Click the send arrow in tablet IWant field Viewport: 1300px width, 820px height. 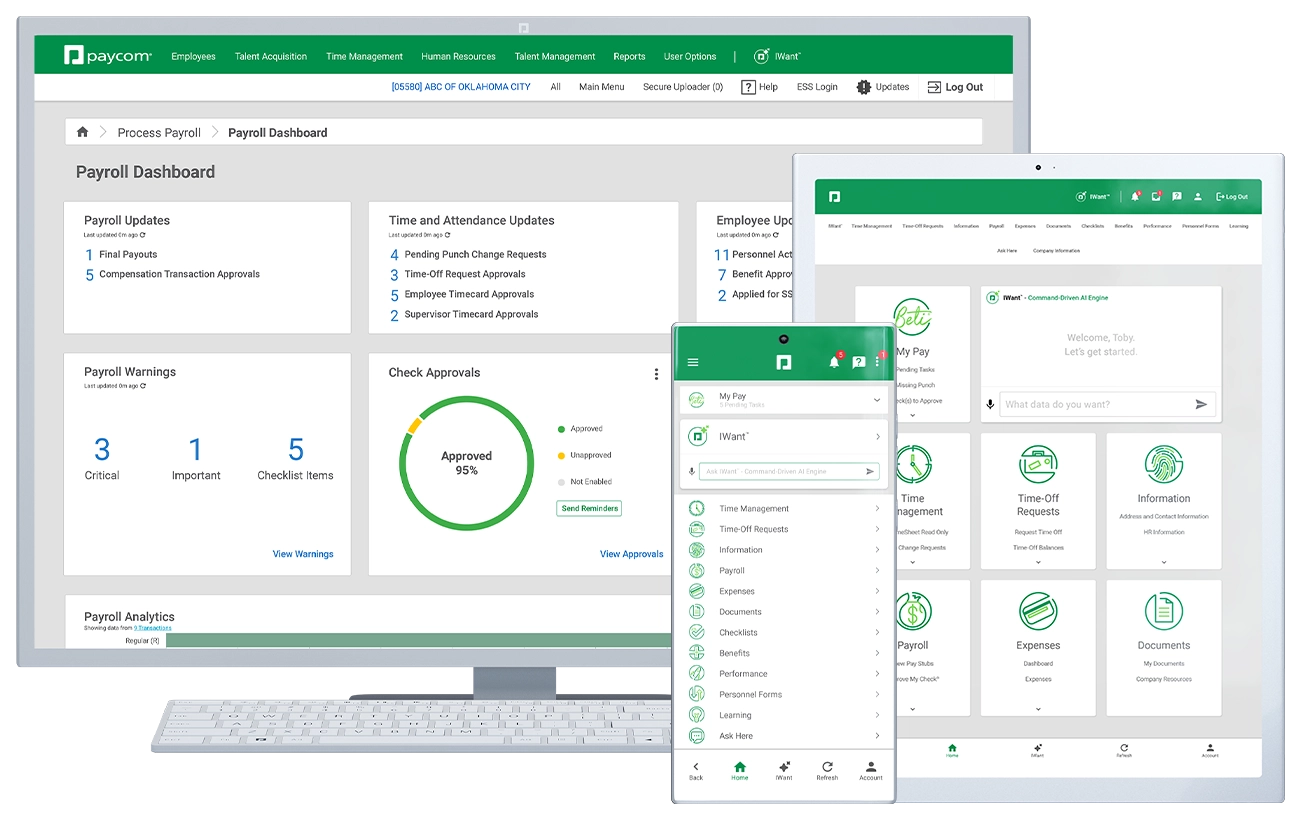click(1201, 404)
